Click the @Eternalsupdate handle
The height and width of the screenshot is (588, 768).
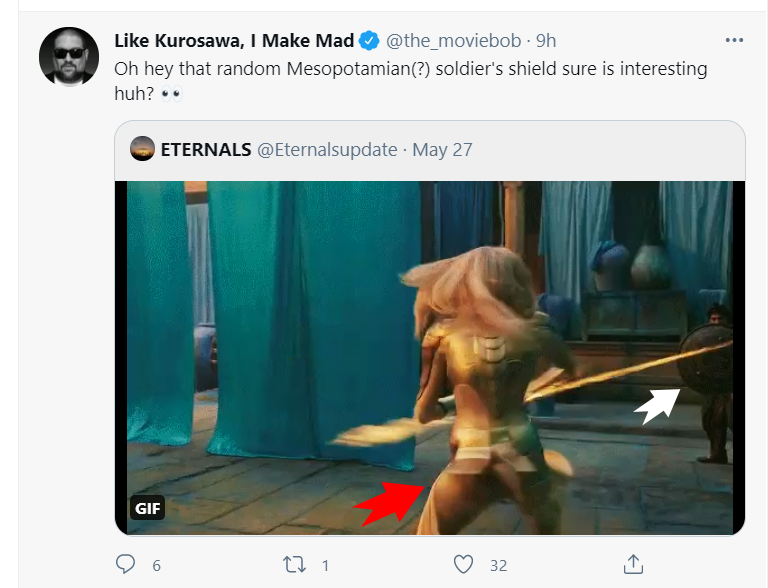pyautogui.click(x=329, y=150)
